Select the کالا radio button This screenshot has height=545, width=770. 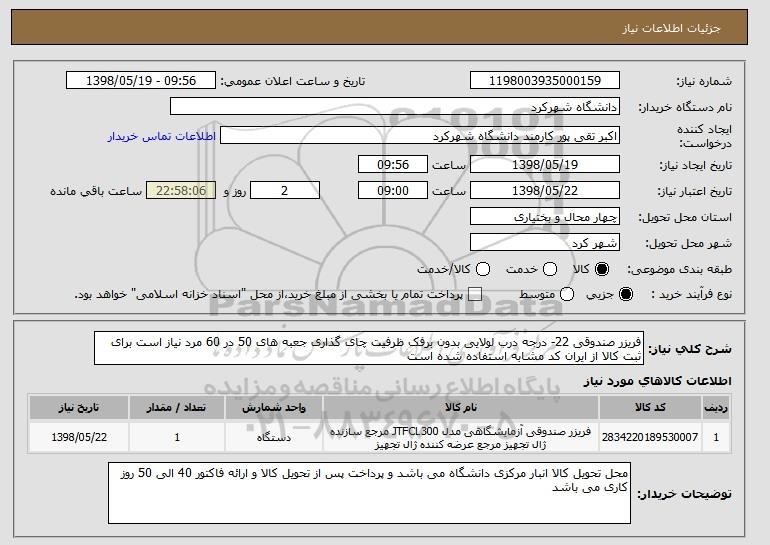602,269
